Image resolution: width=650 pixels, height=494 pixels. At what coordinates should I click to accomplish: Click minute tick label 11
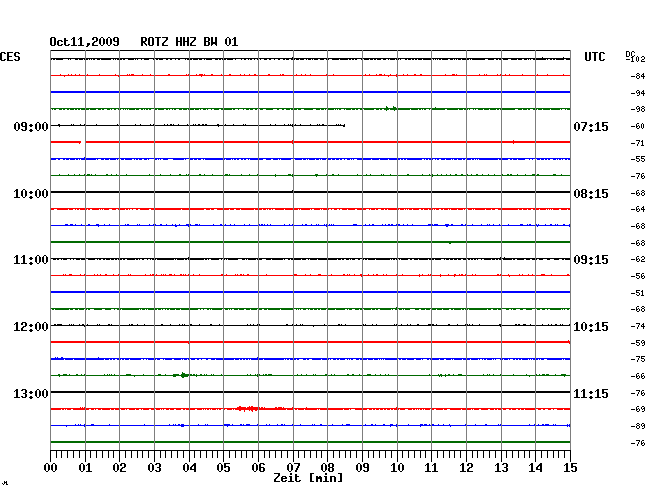coord(431,468)
